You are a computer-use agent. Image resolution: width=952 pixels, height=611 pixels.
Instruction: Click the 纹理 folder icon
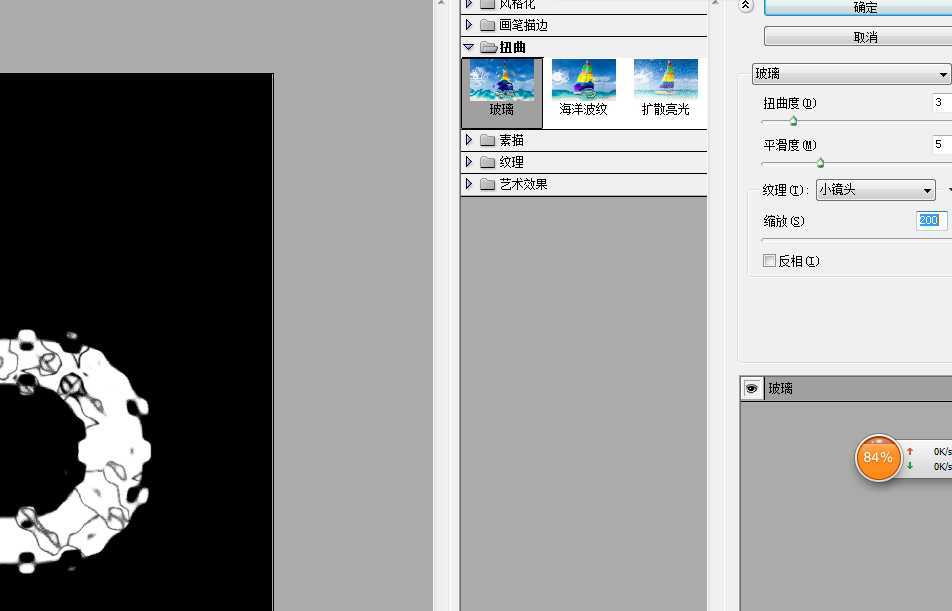point(488,162)
